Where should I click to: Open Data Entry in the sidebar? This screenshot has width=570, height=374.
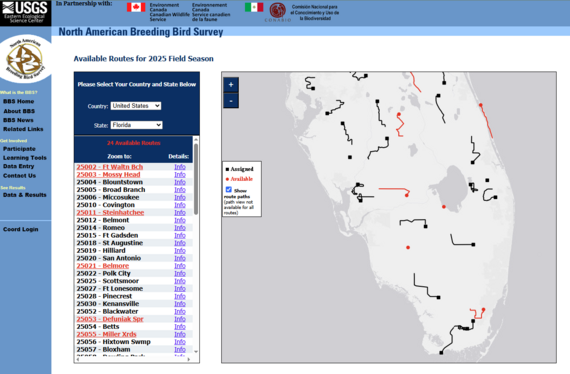(x=19, y=166)
